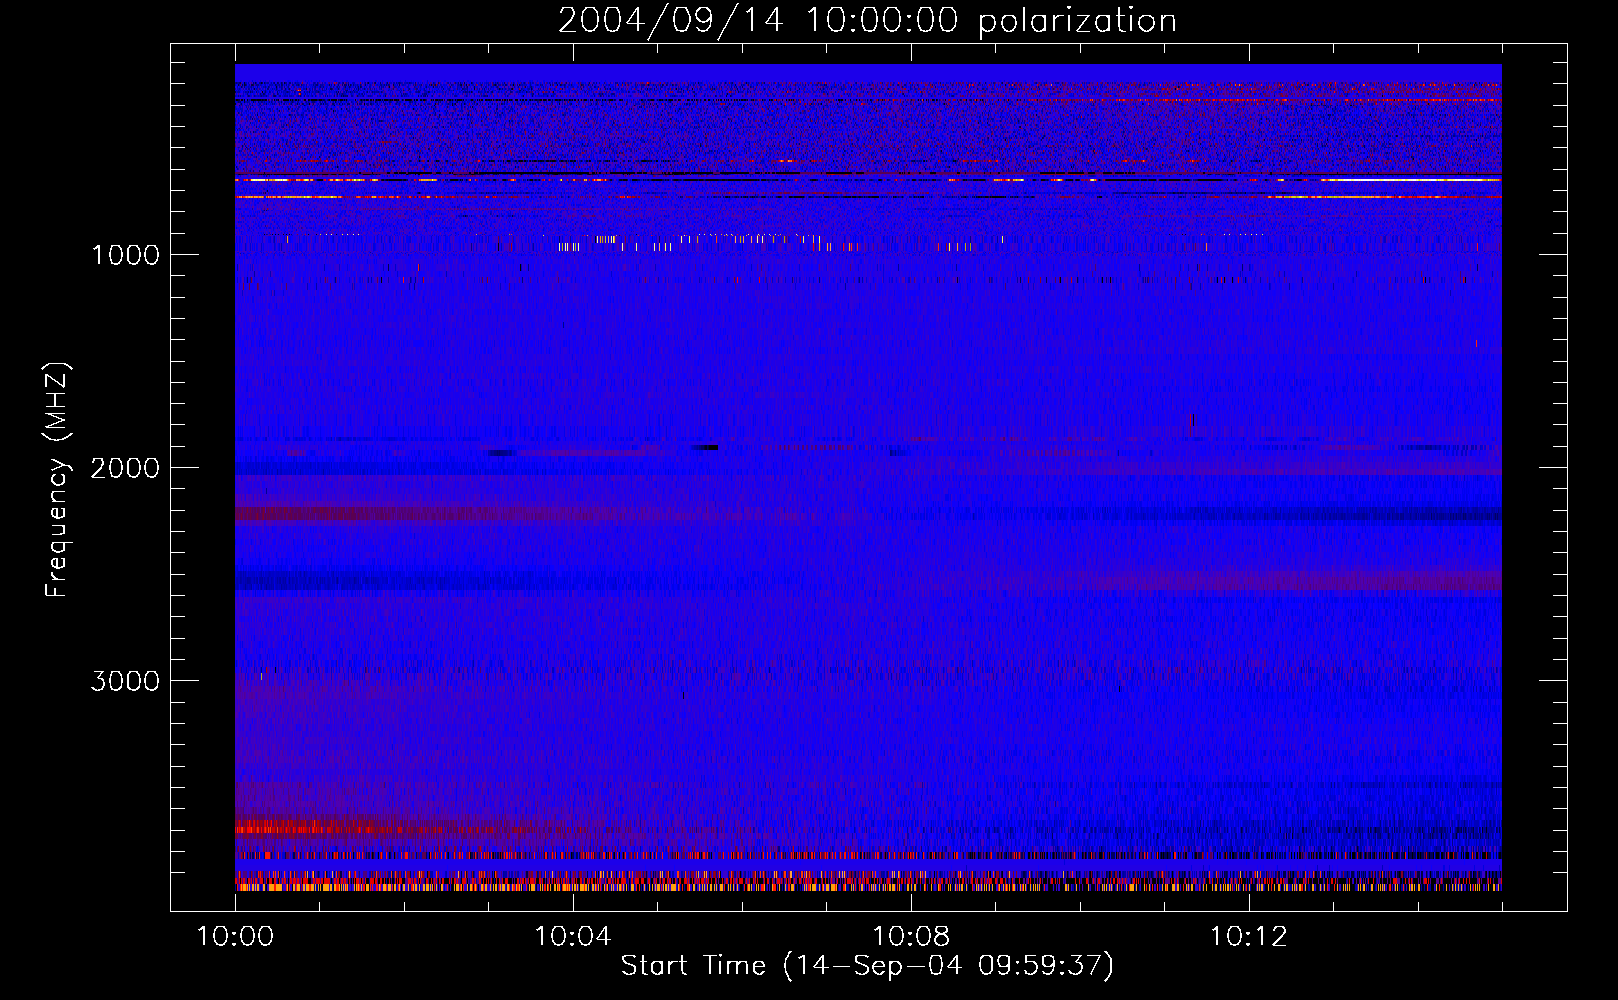Viewport: 1618px width, 1000px height.
Task: Click the 10:08 time tick label
Action: [911, 937]
